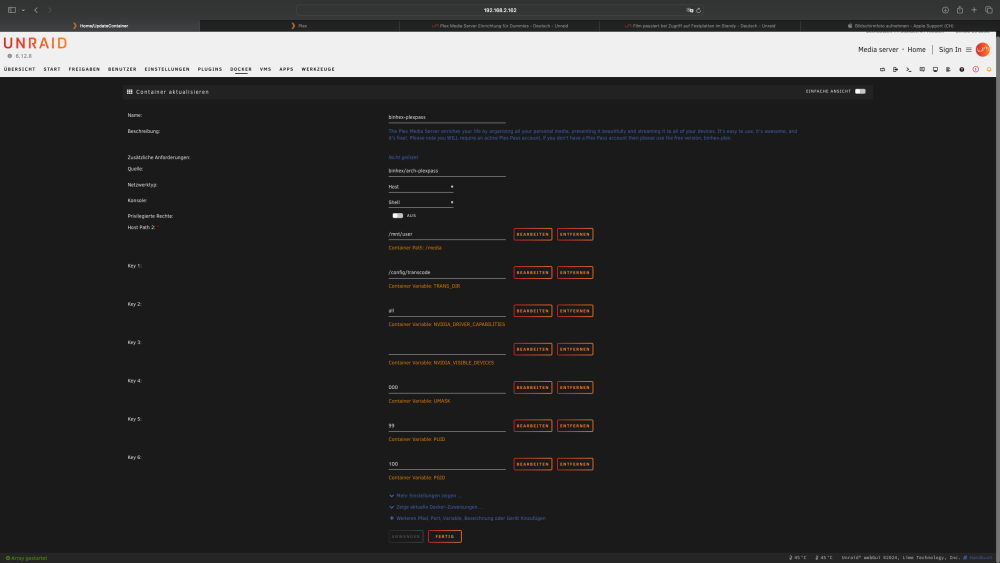Open the orange notifications bell
The width and height of the screenshot is (1000, 563).
pyautogui.click(x=989, y=69)
